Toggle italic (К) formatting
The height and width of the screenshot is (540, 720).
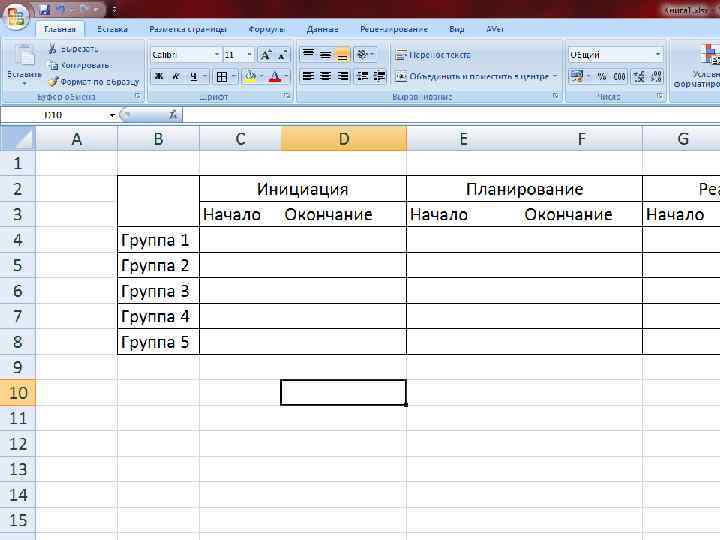(176, 76)
